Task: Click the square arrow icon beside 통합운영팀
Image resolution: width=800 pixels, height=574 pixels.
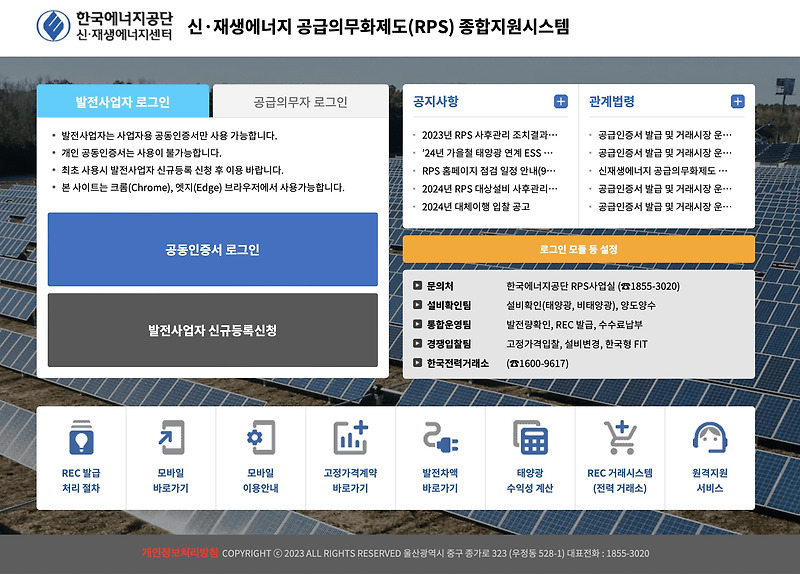Action: [417, 324]
